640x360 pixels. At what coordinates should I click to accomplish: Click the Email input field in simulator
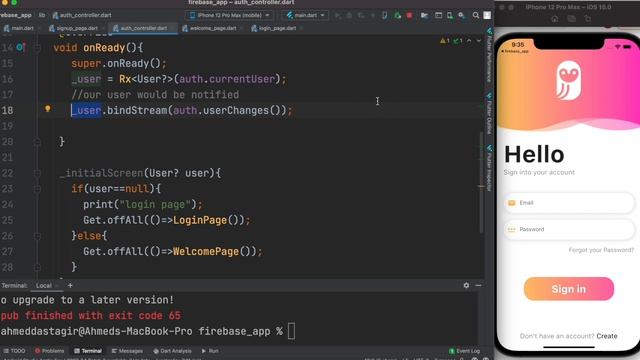click(569, 203)
